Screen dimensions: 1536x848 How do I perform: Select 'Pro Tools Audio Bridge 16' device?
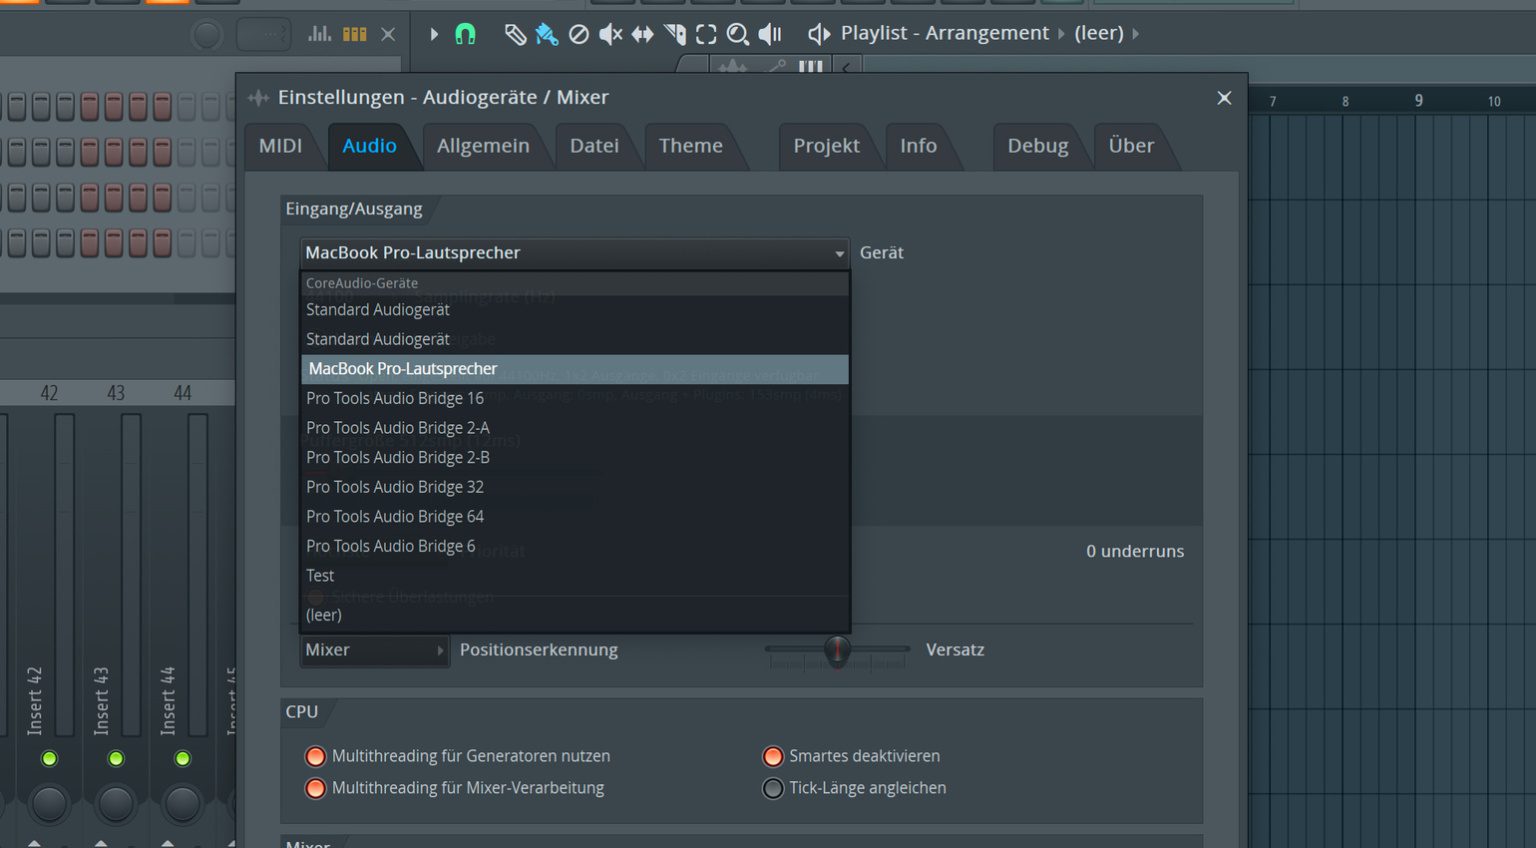[395, 398]
